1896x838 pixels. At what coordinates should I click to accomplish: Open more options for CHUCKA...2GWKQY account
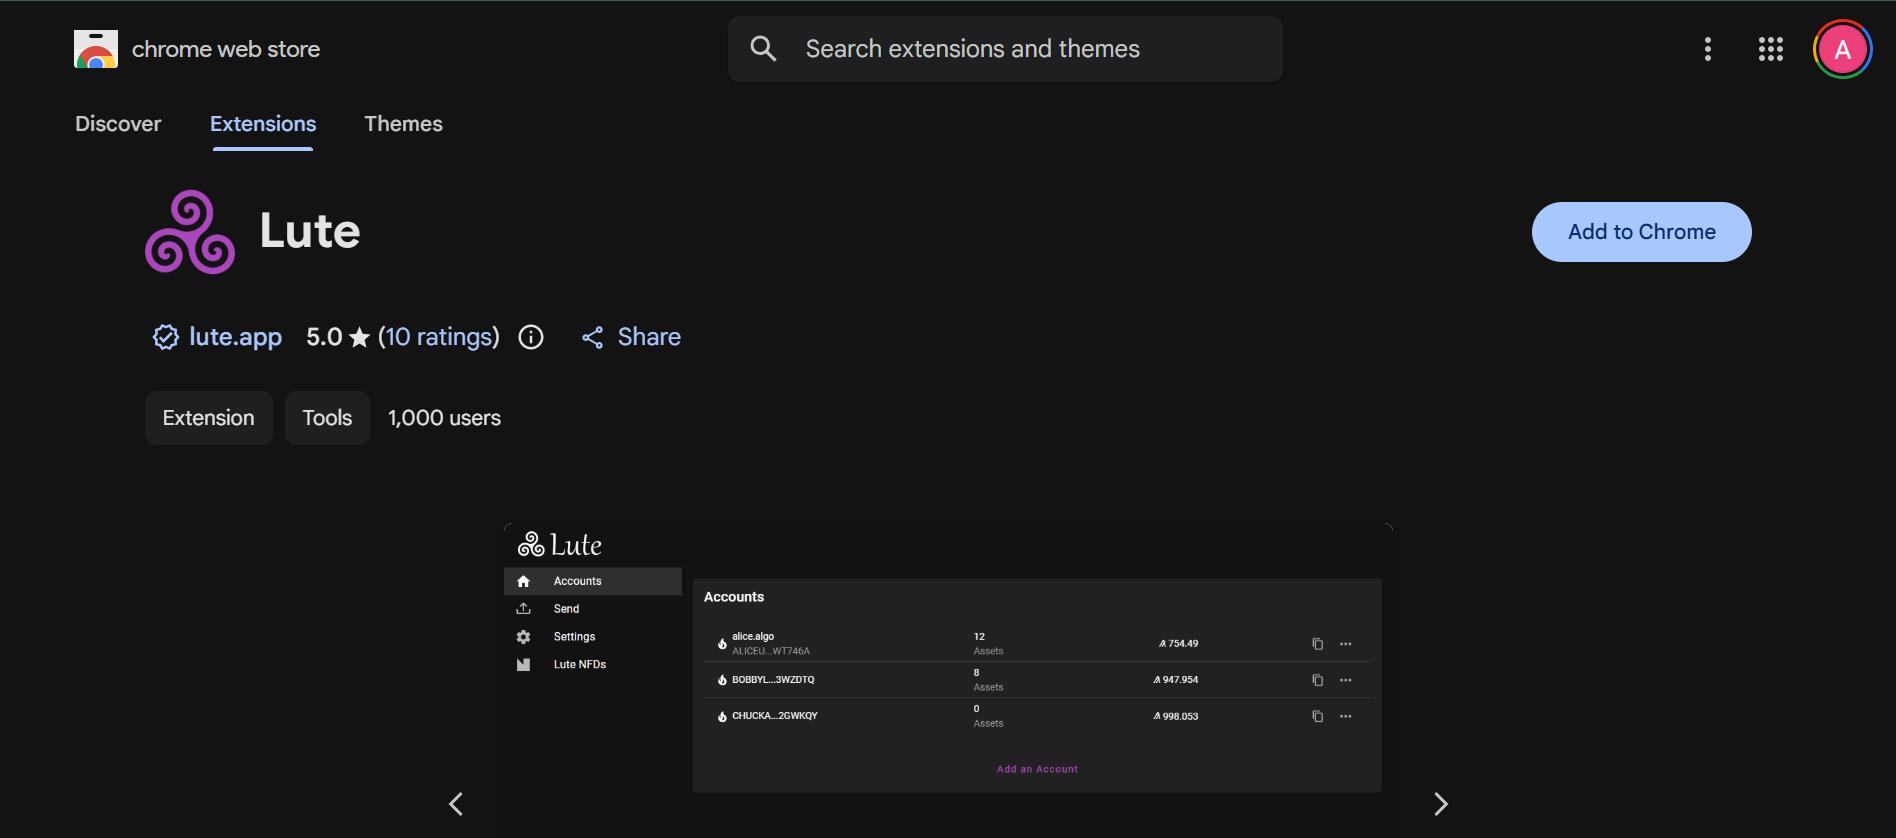[x=1346, y=716]
